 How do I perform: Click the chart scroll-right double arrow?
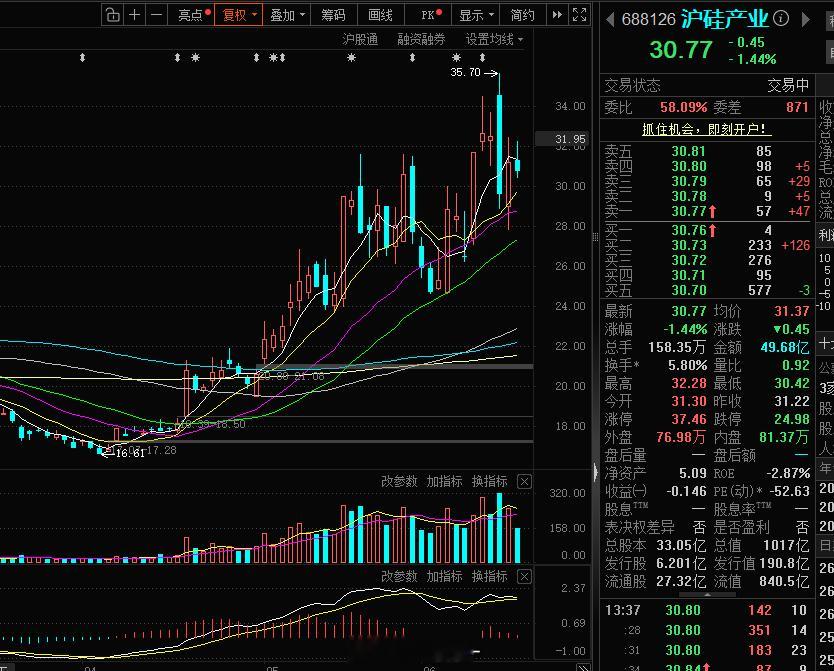point(583,667)
